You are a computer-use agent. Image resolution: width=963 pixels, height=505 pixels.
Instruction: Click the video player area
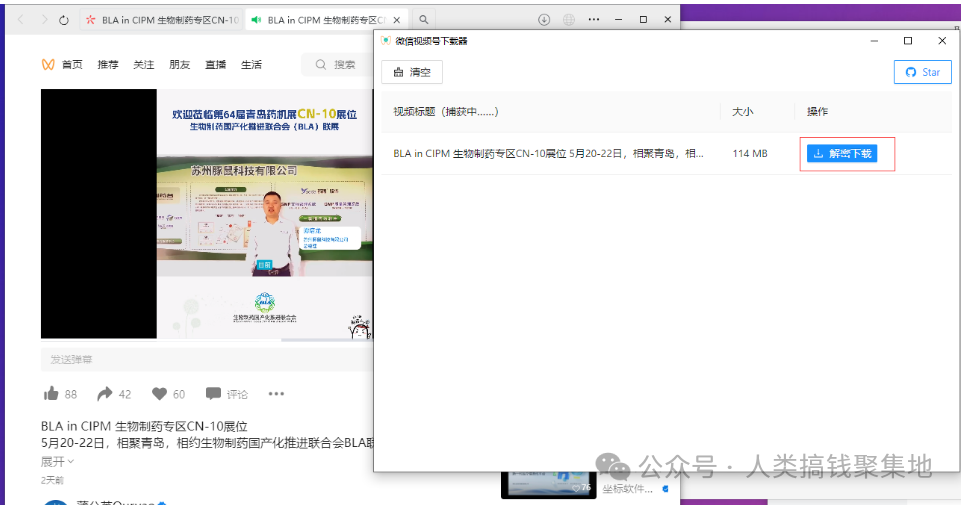click(x=207, y=213)
